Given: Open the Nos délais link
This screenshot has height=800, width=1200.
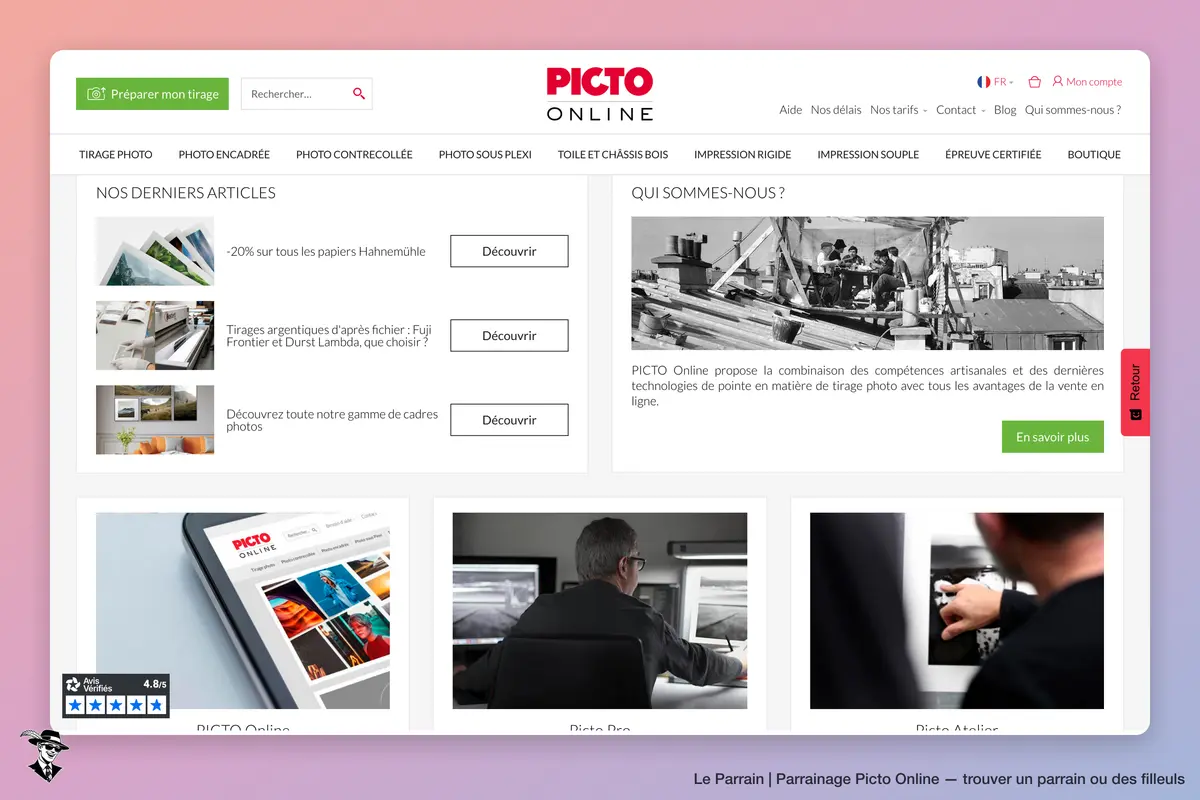Looking at the screenshot, I should [836, 110].
